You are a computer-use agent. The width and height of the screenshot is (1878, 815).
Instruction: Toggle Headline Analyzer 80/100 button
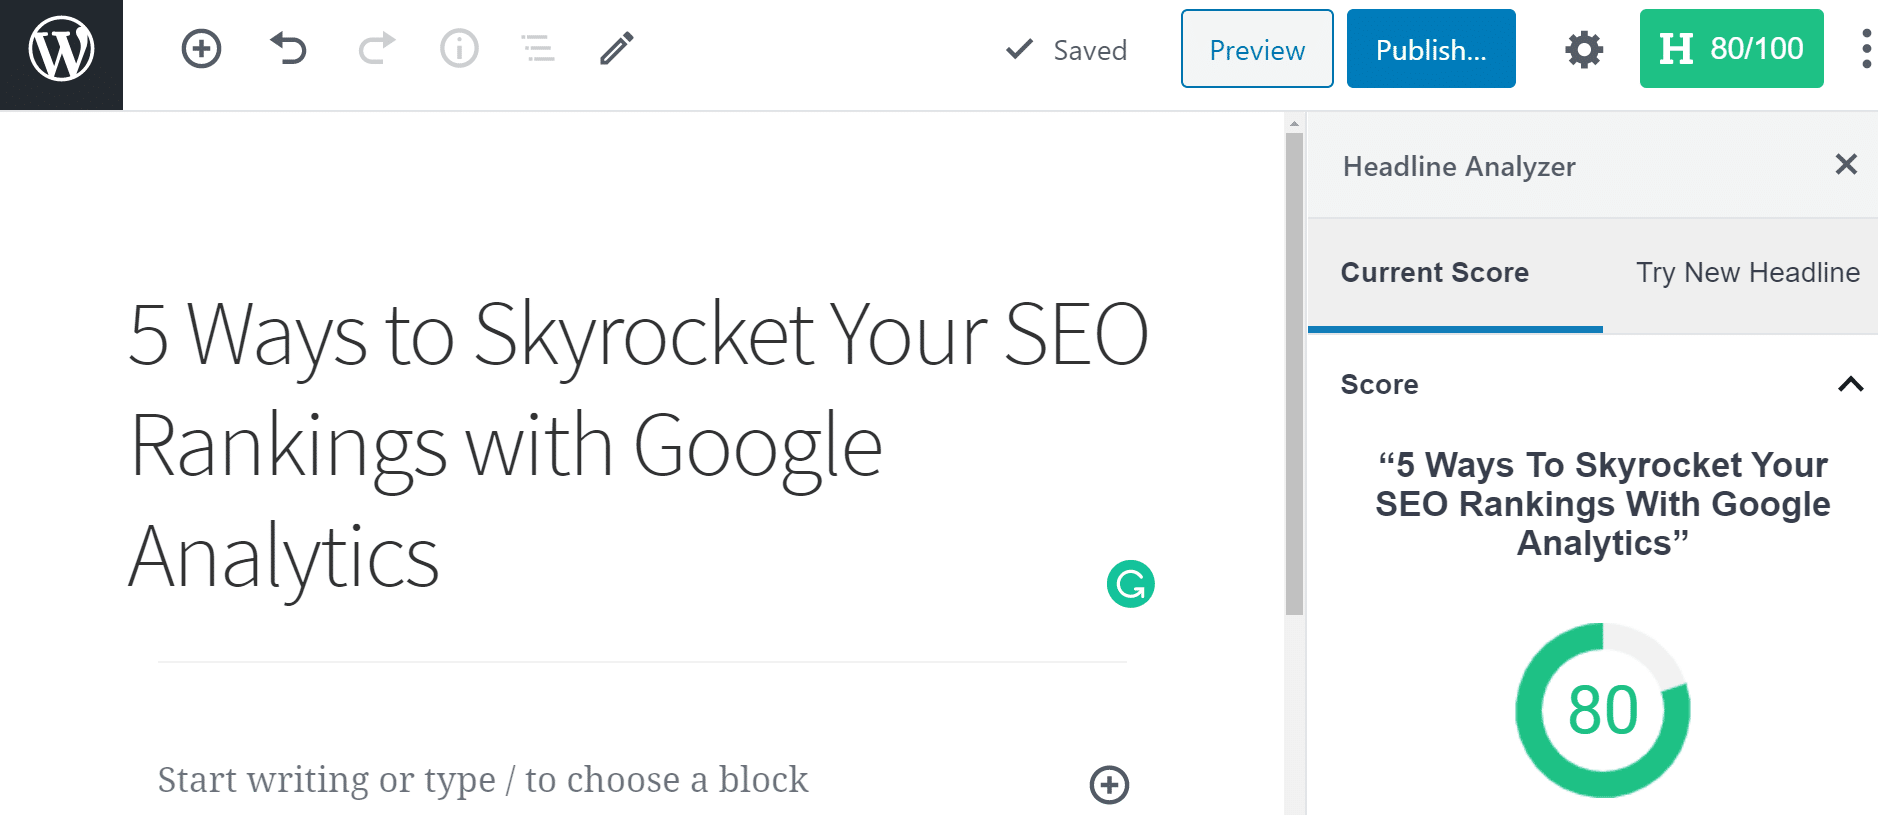(1732, 49)
